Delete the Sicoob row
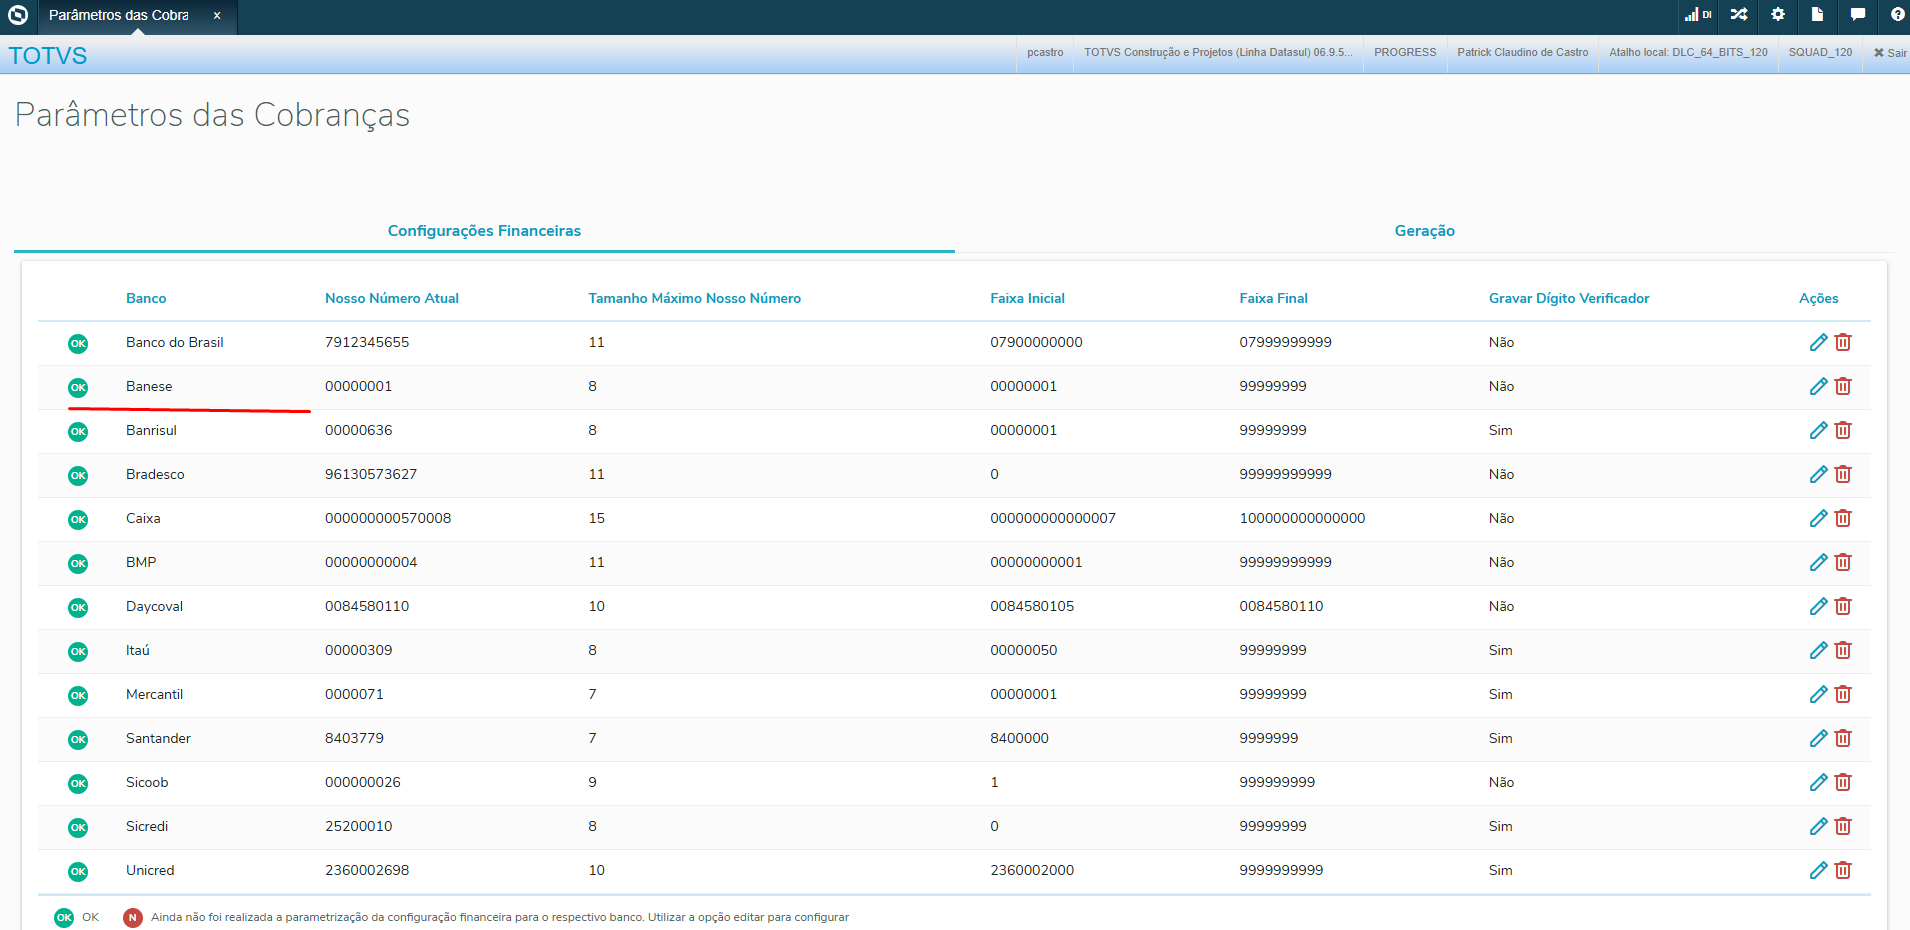1910x930 pixels. (x=1843, y=782)
